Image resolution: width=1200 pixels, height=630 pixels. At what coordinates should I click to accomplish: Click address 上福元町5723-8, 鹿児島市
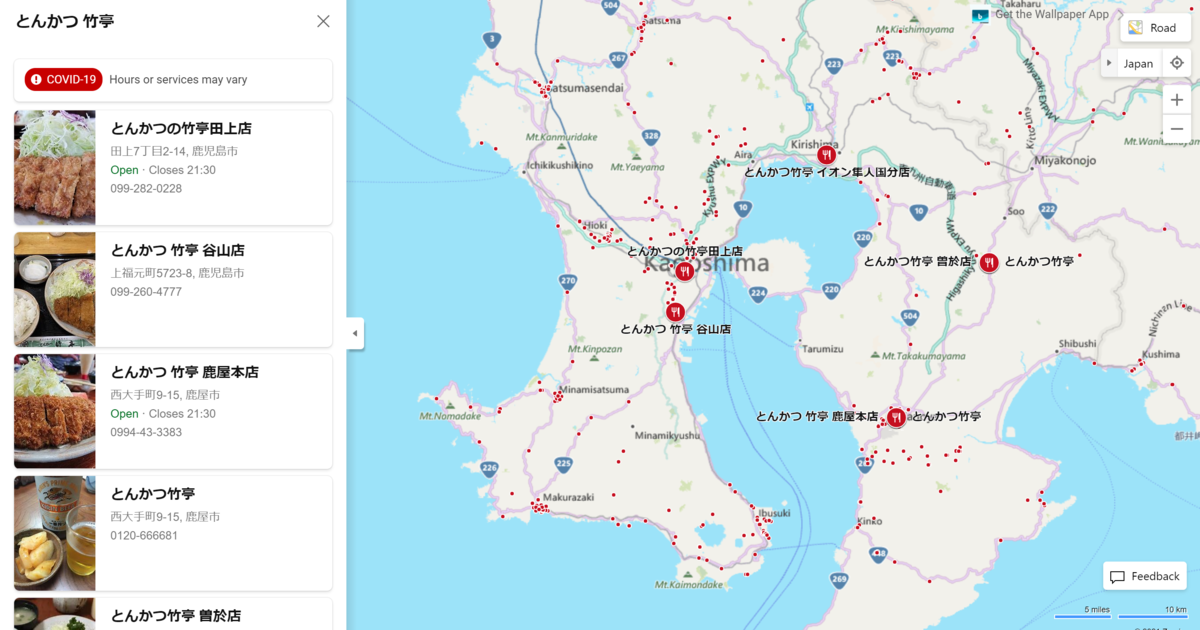(x=177, y=273)
